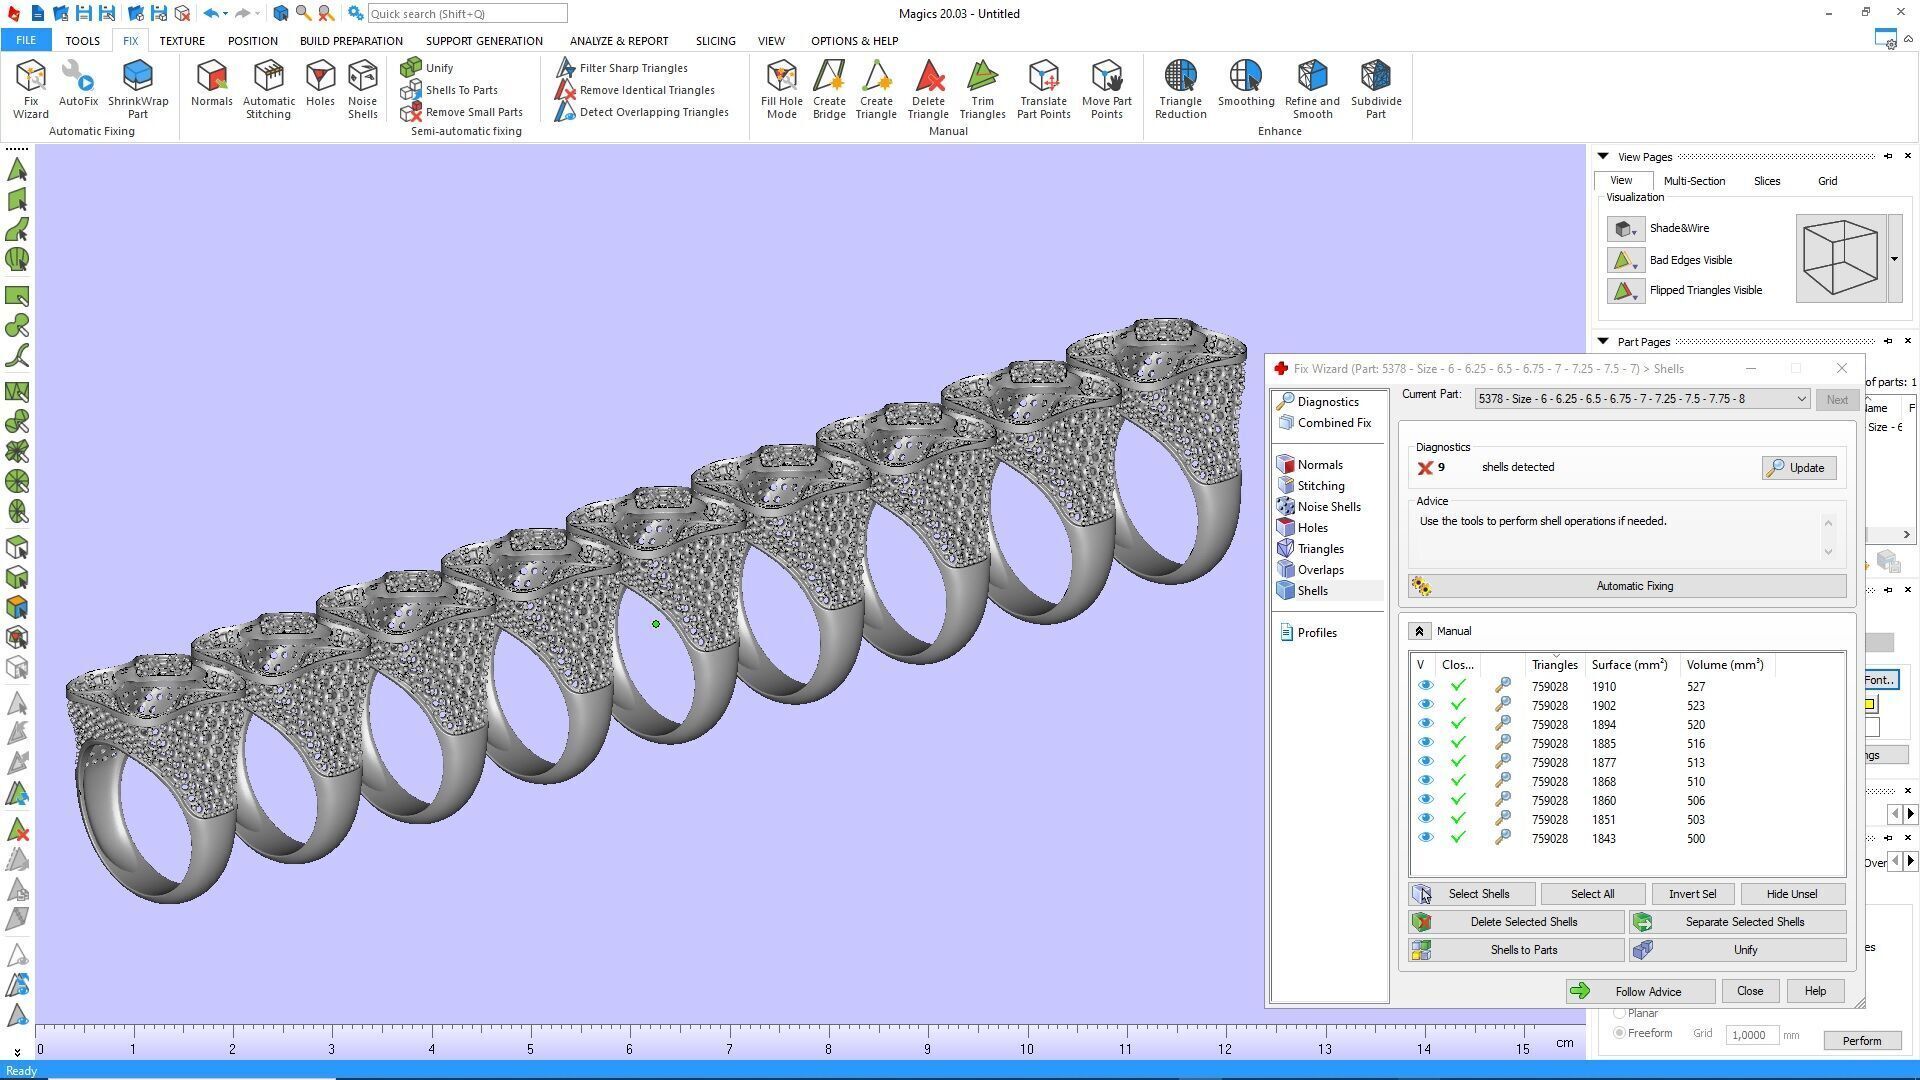The width and height of the screenshot is (1920, 1080).
Task: Hide the shell with surface 1902
Action: pyautogui.click(x=1425, y=705)
